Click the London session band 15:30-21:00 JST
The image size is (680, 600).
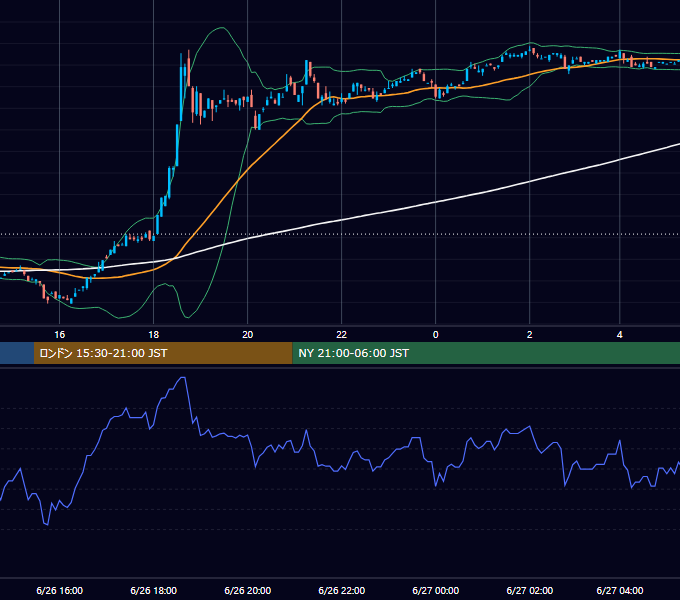(x=163, y=353)
